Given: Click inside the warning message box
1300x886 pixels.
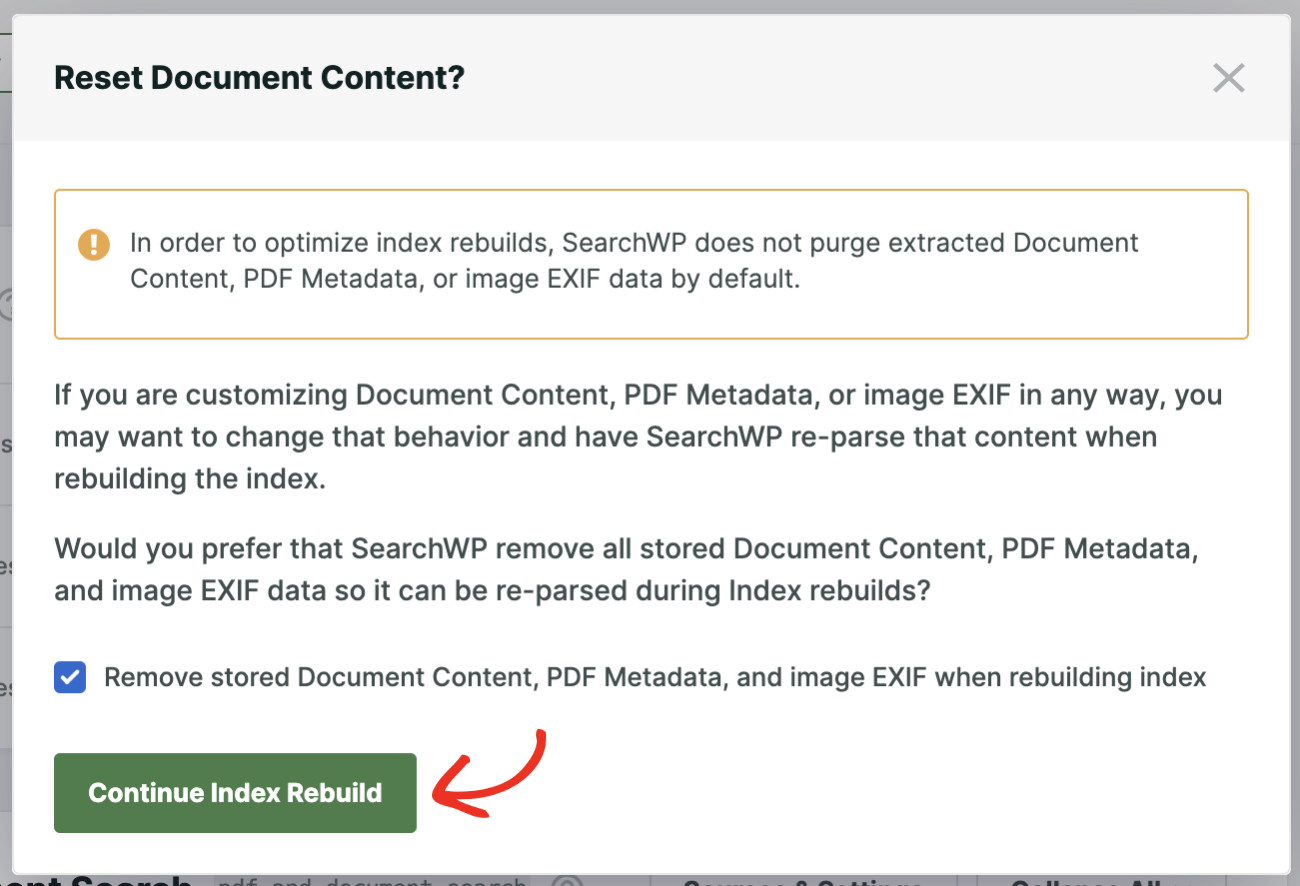Looking at the screenshot, I should (650, 262).
